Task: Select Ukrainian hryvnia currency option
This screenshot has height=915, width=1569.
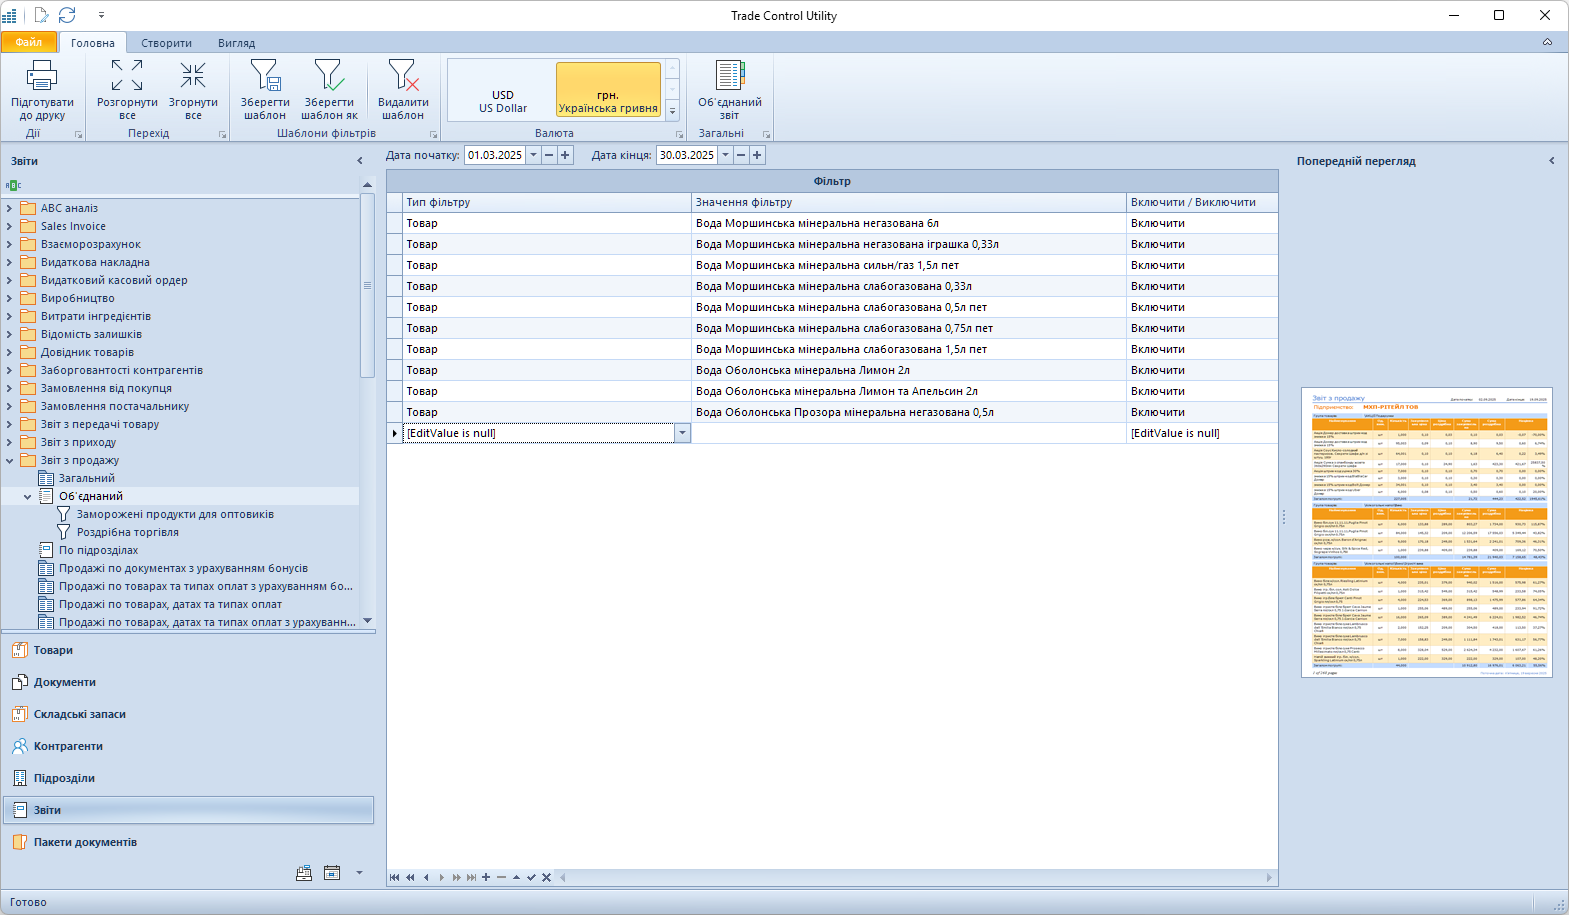Action: click(x=608, y=101)
